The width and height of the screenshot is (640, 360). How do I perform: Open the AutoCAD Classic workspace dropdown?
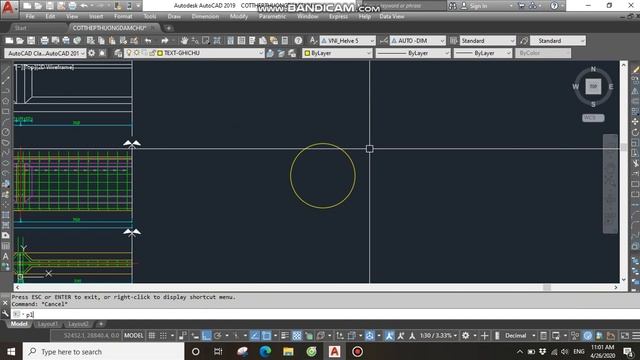pos(45,53)
